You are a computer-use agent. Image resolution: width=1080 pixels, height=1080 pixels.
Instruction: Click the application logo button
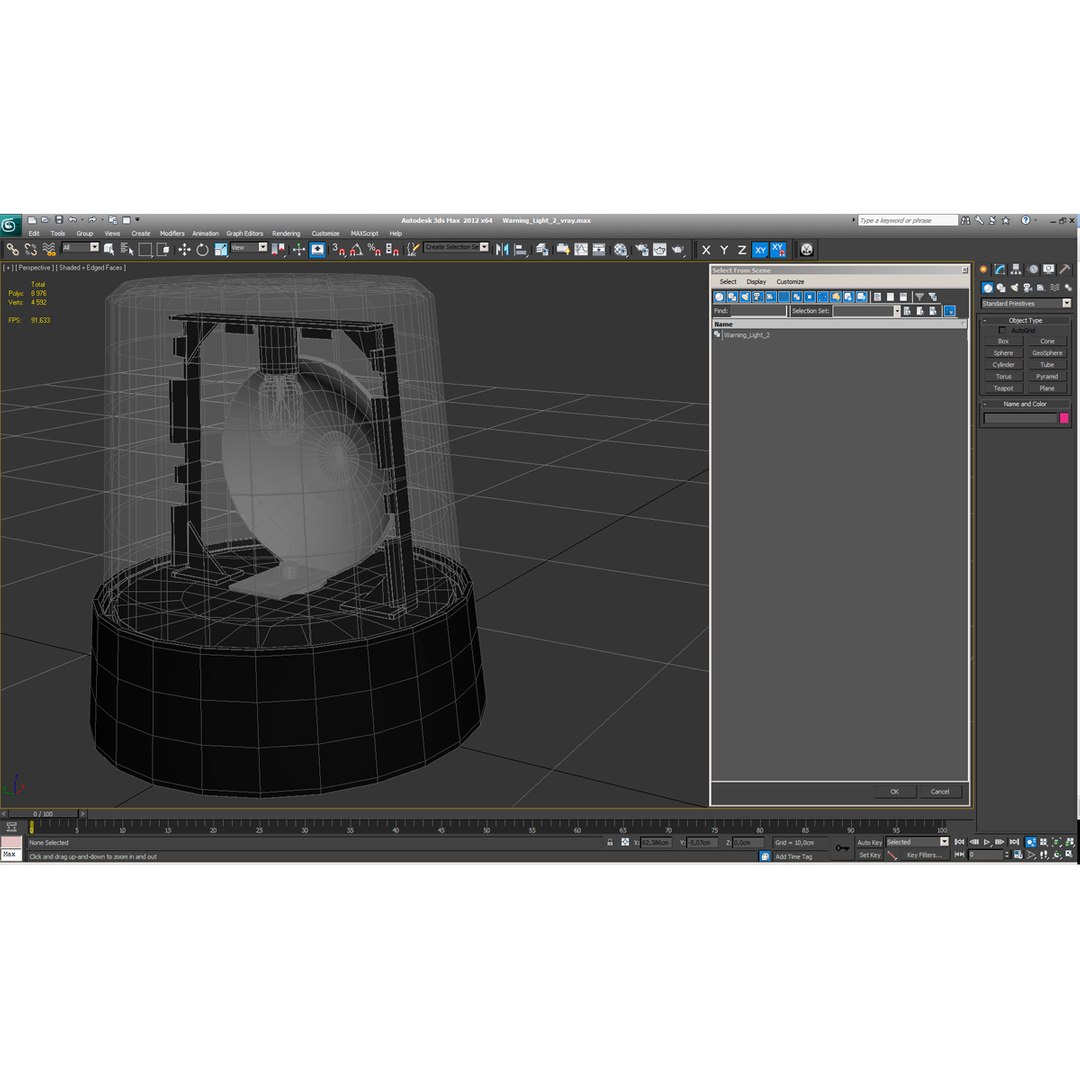pos(10,225)
